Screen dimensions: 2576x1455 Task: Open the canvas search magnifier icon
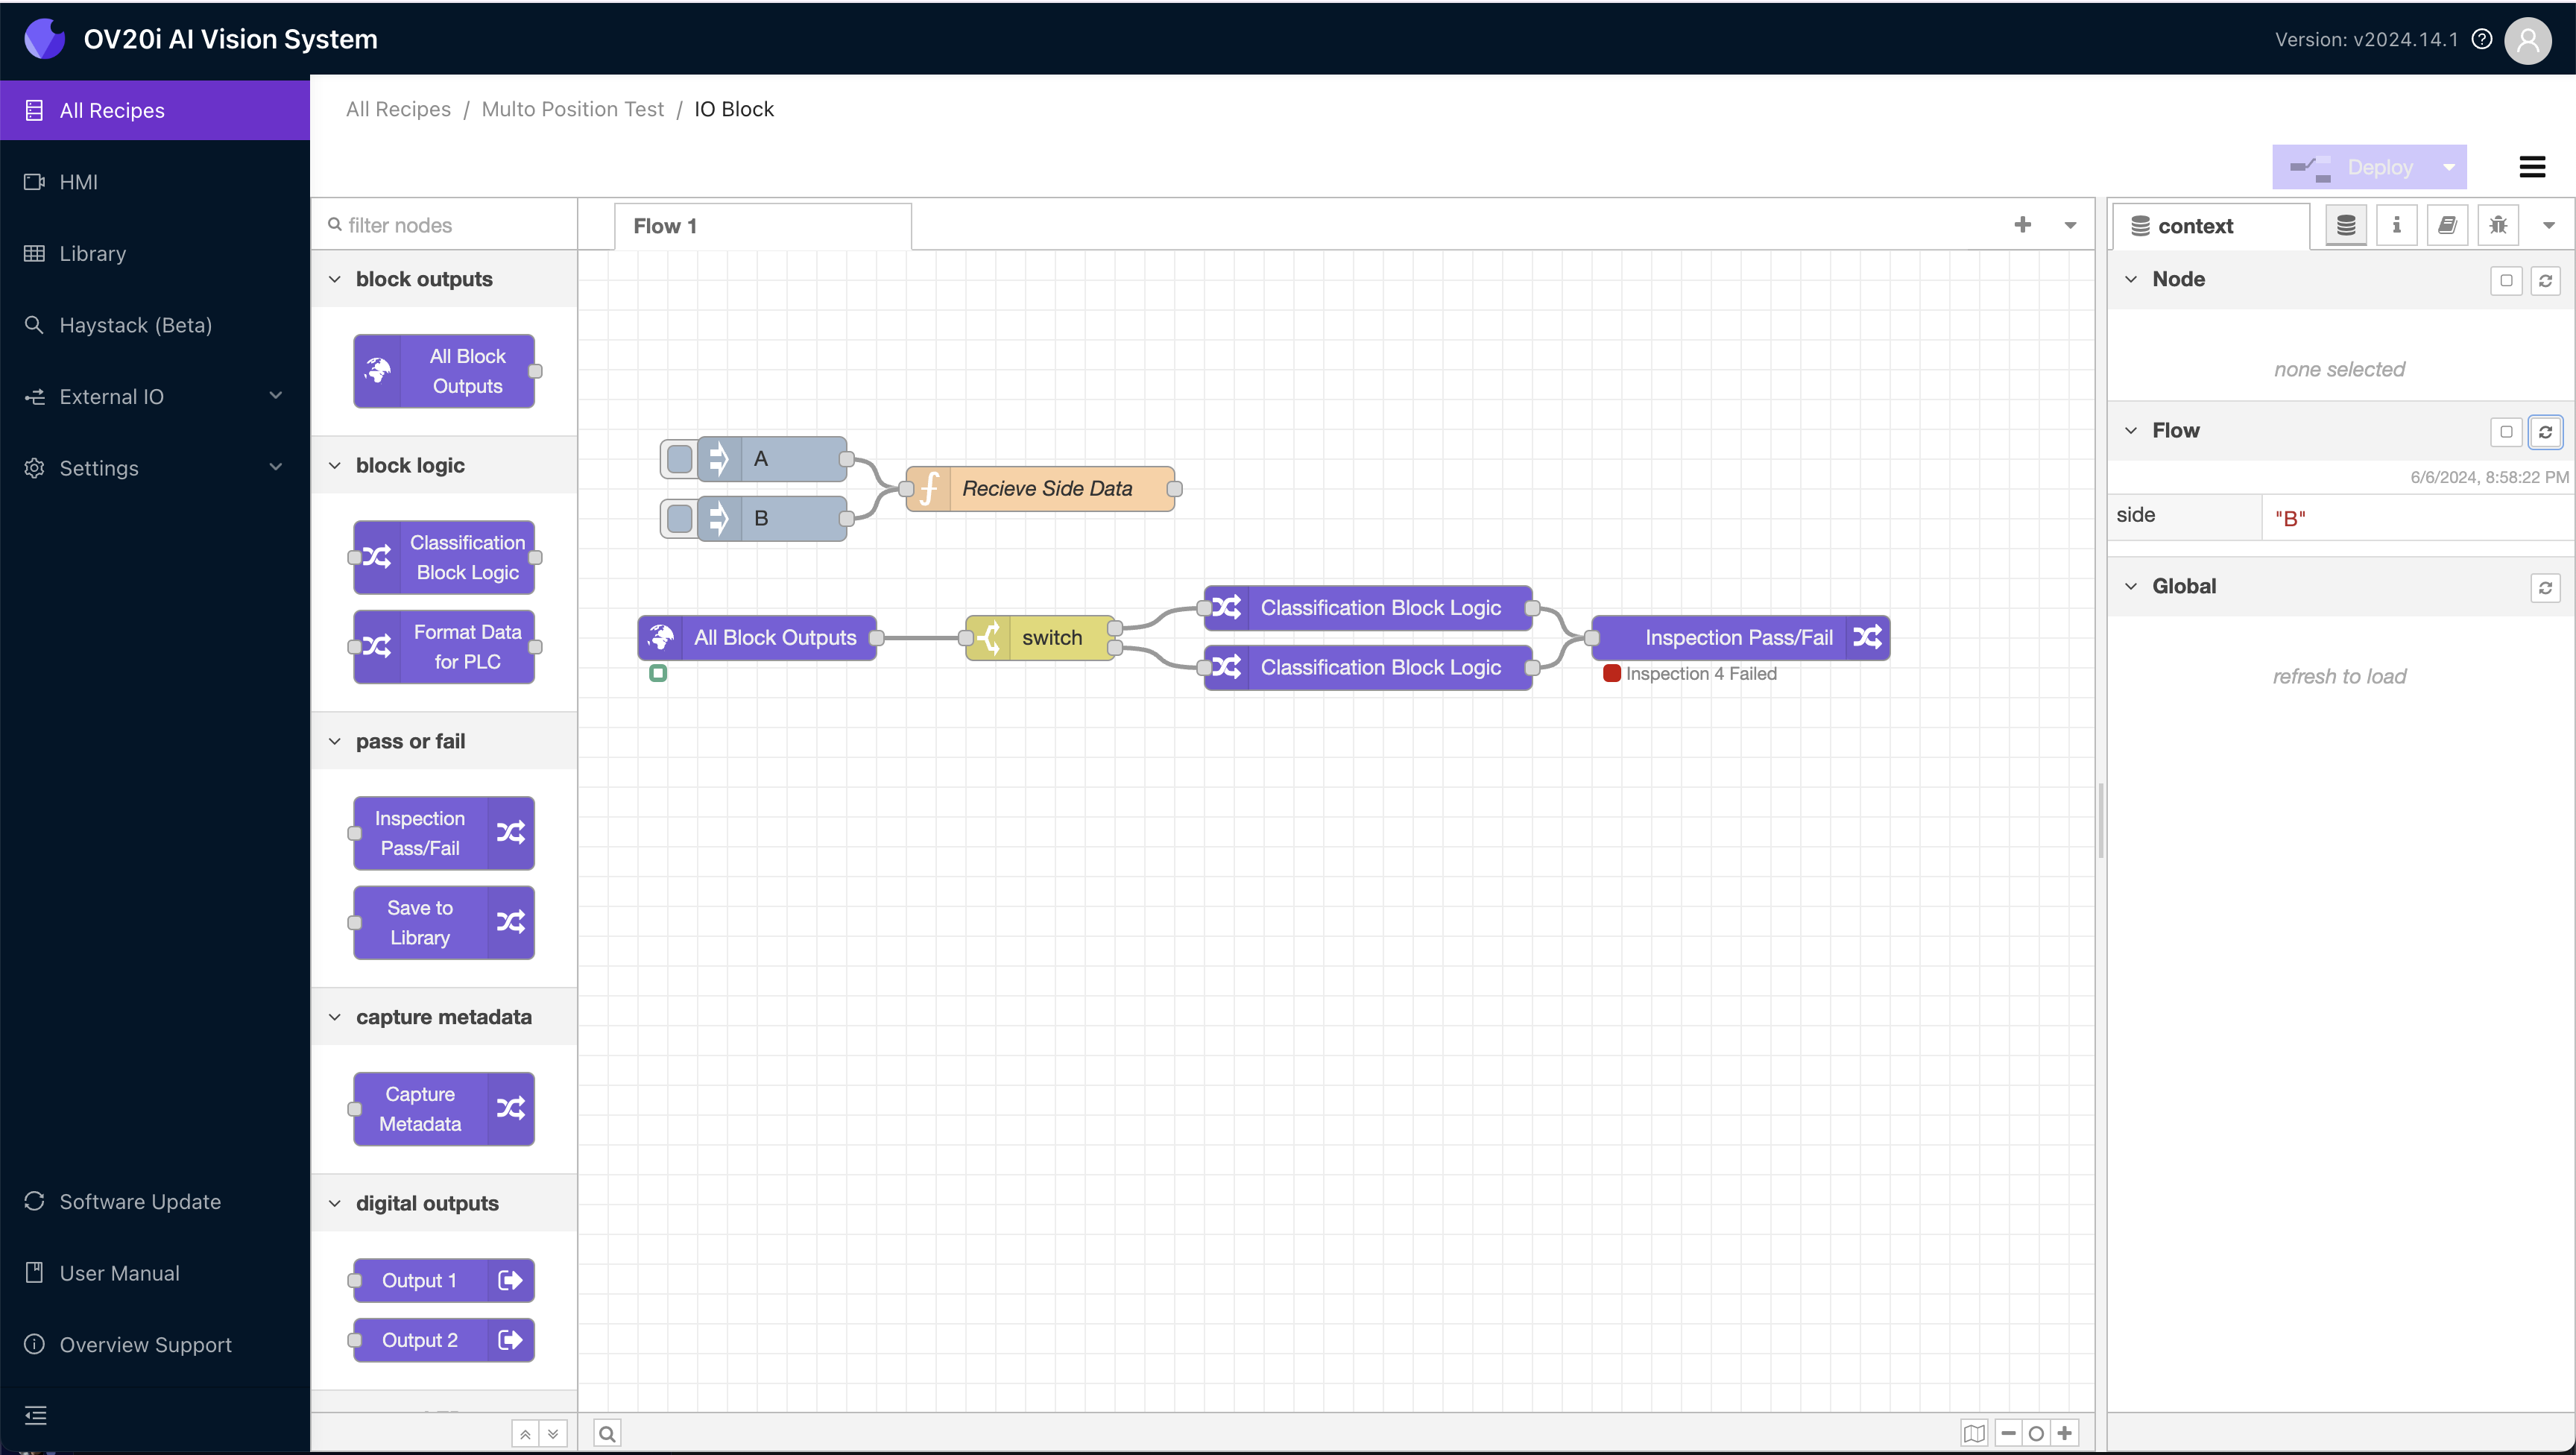tap(607, 1432)
